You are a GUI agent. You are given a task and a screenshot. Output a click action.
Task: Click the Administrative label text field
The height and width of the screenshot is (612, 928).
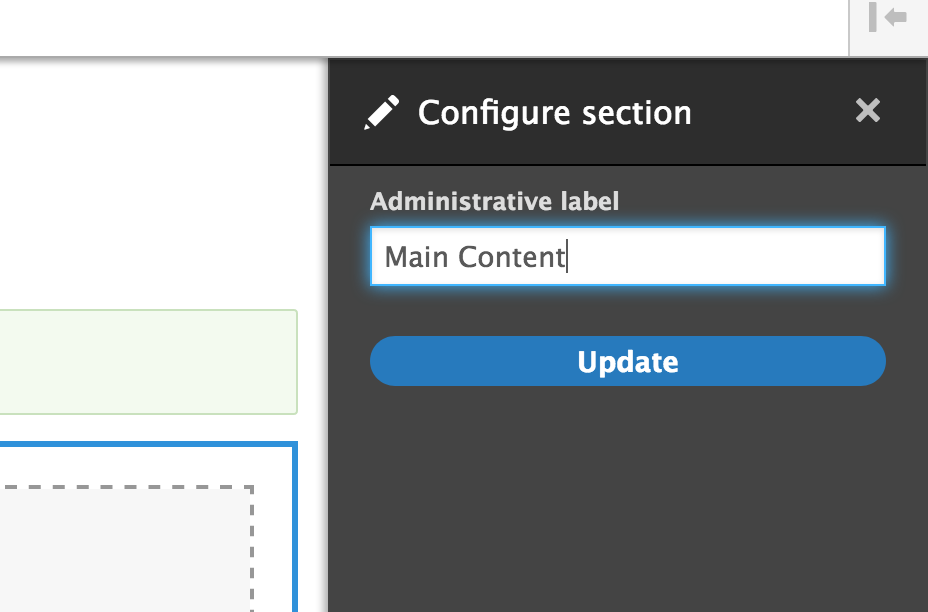(627, 257)
